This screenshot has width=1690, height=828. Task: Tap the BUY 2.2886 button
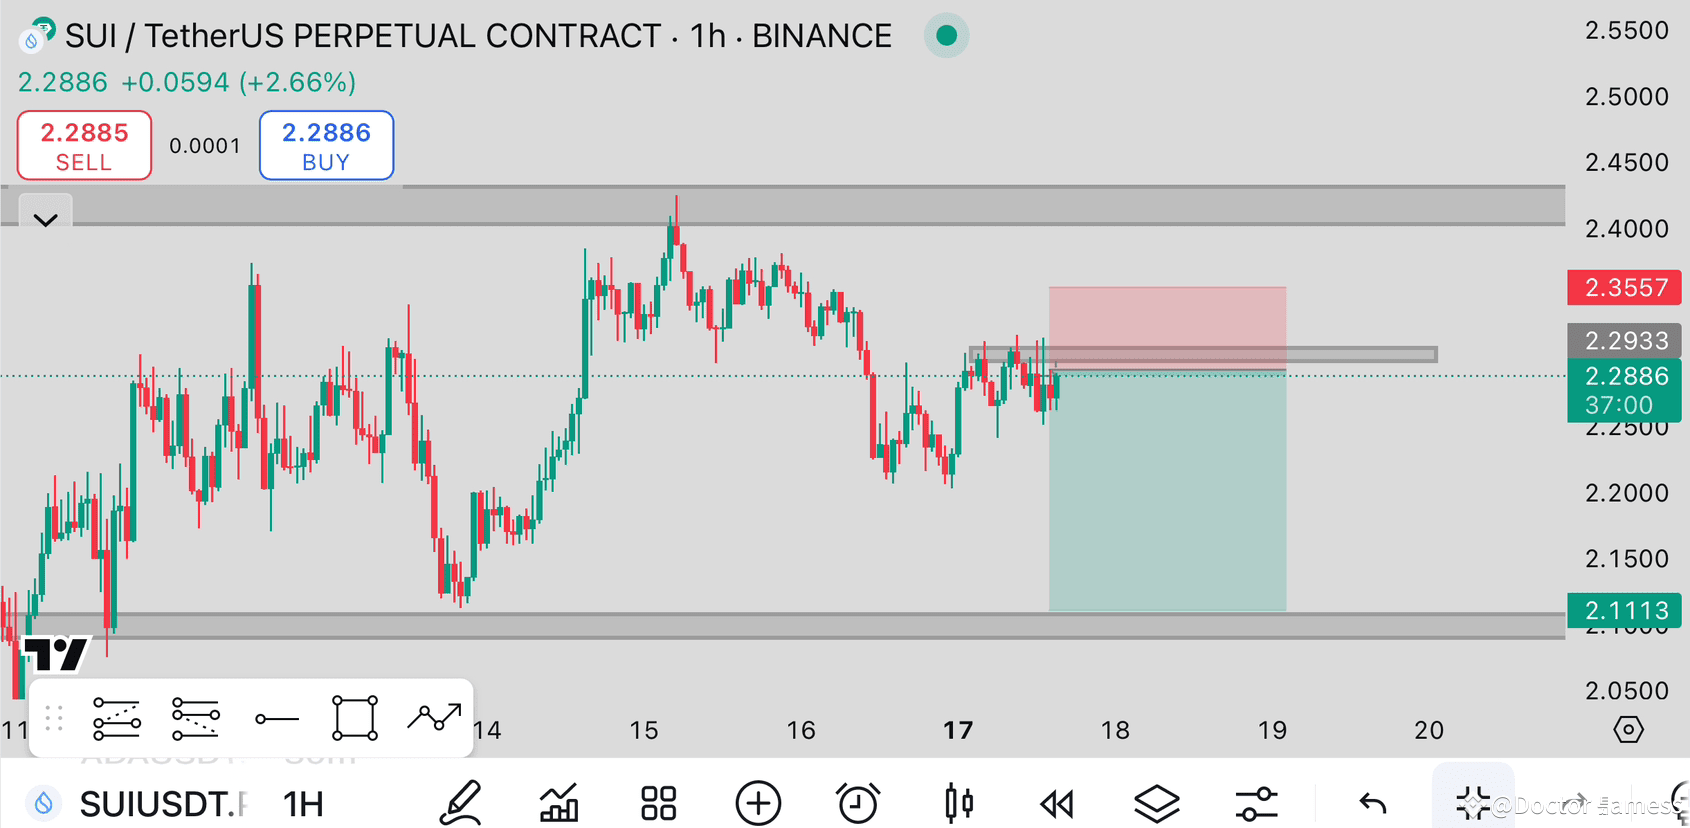pos(326,145)
